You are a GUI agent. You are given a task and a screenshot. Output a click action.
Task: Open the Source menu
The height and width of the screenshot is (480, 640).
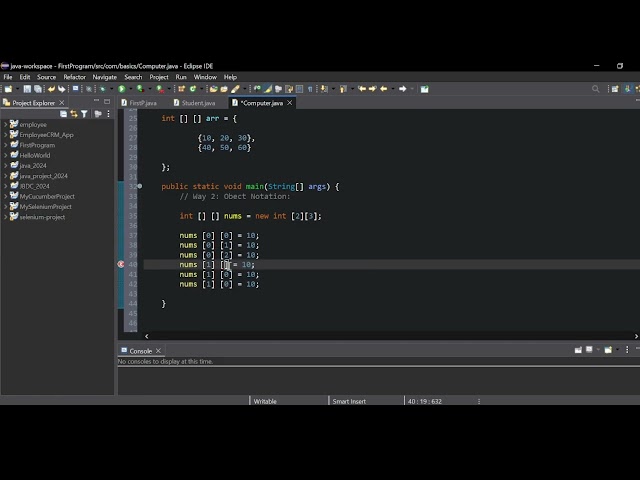46,77
